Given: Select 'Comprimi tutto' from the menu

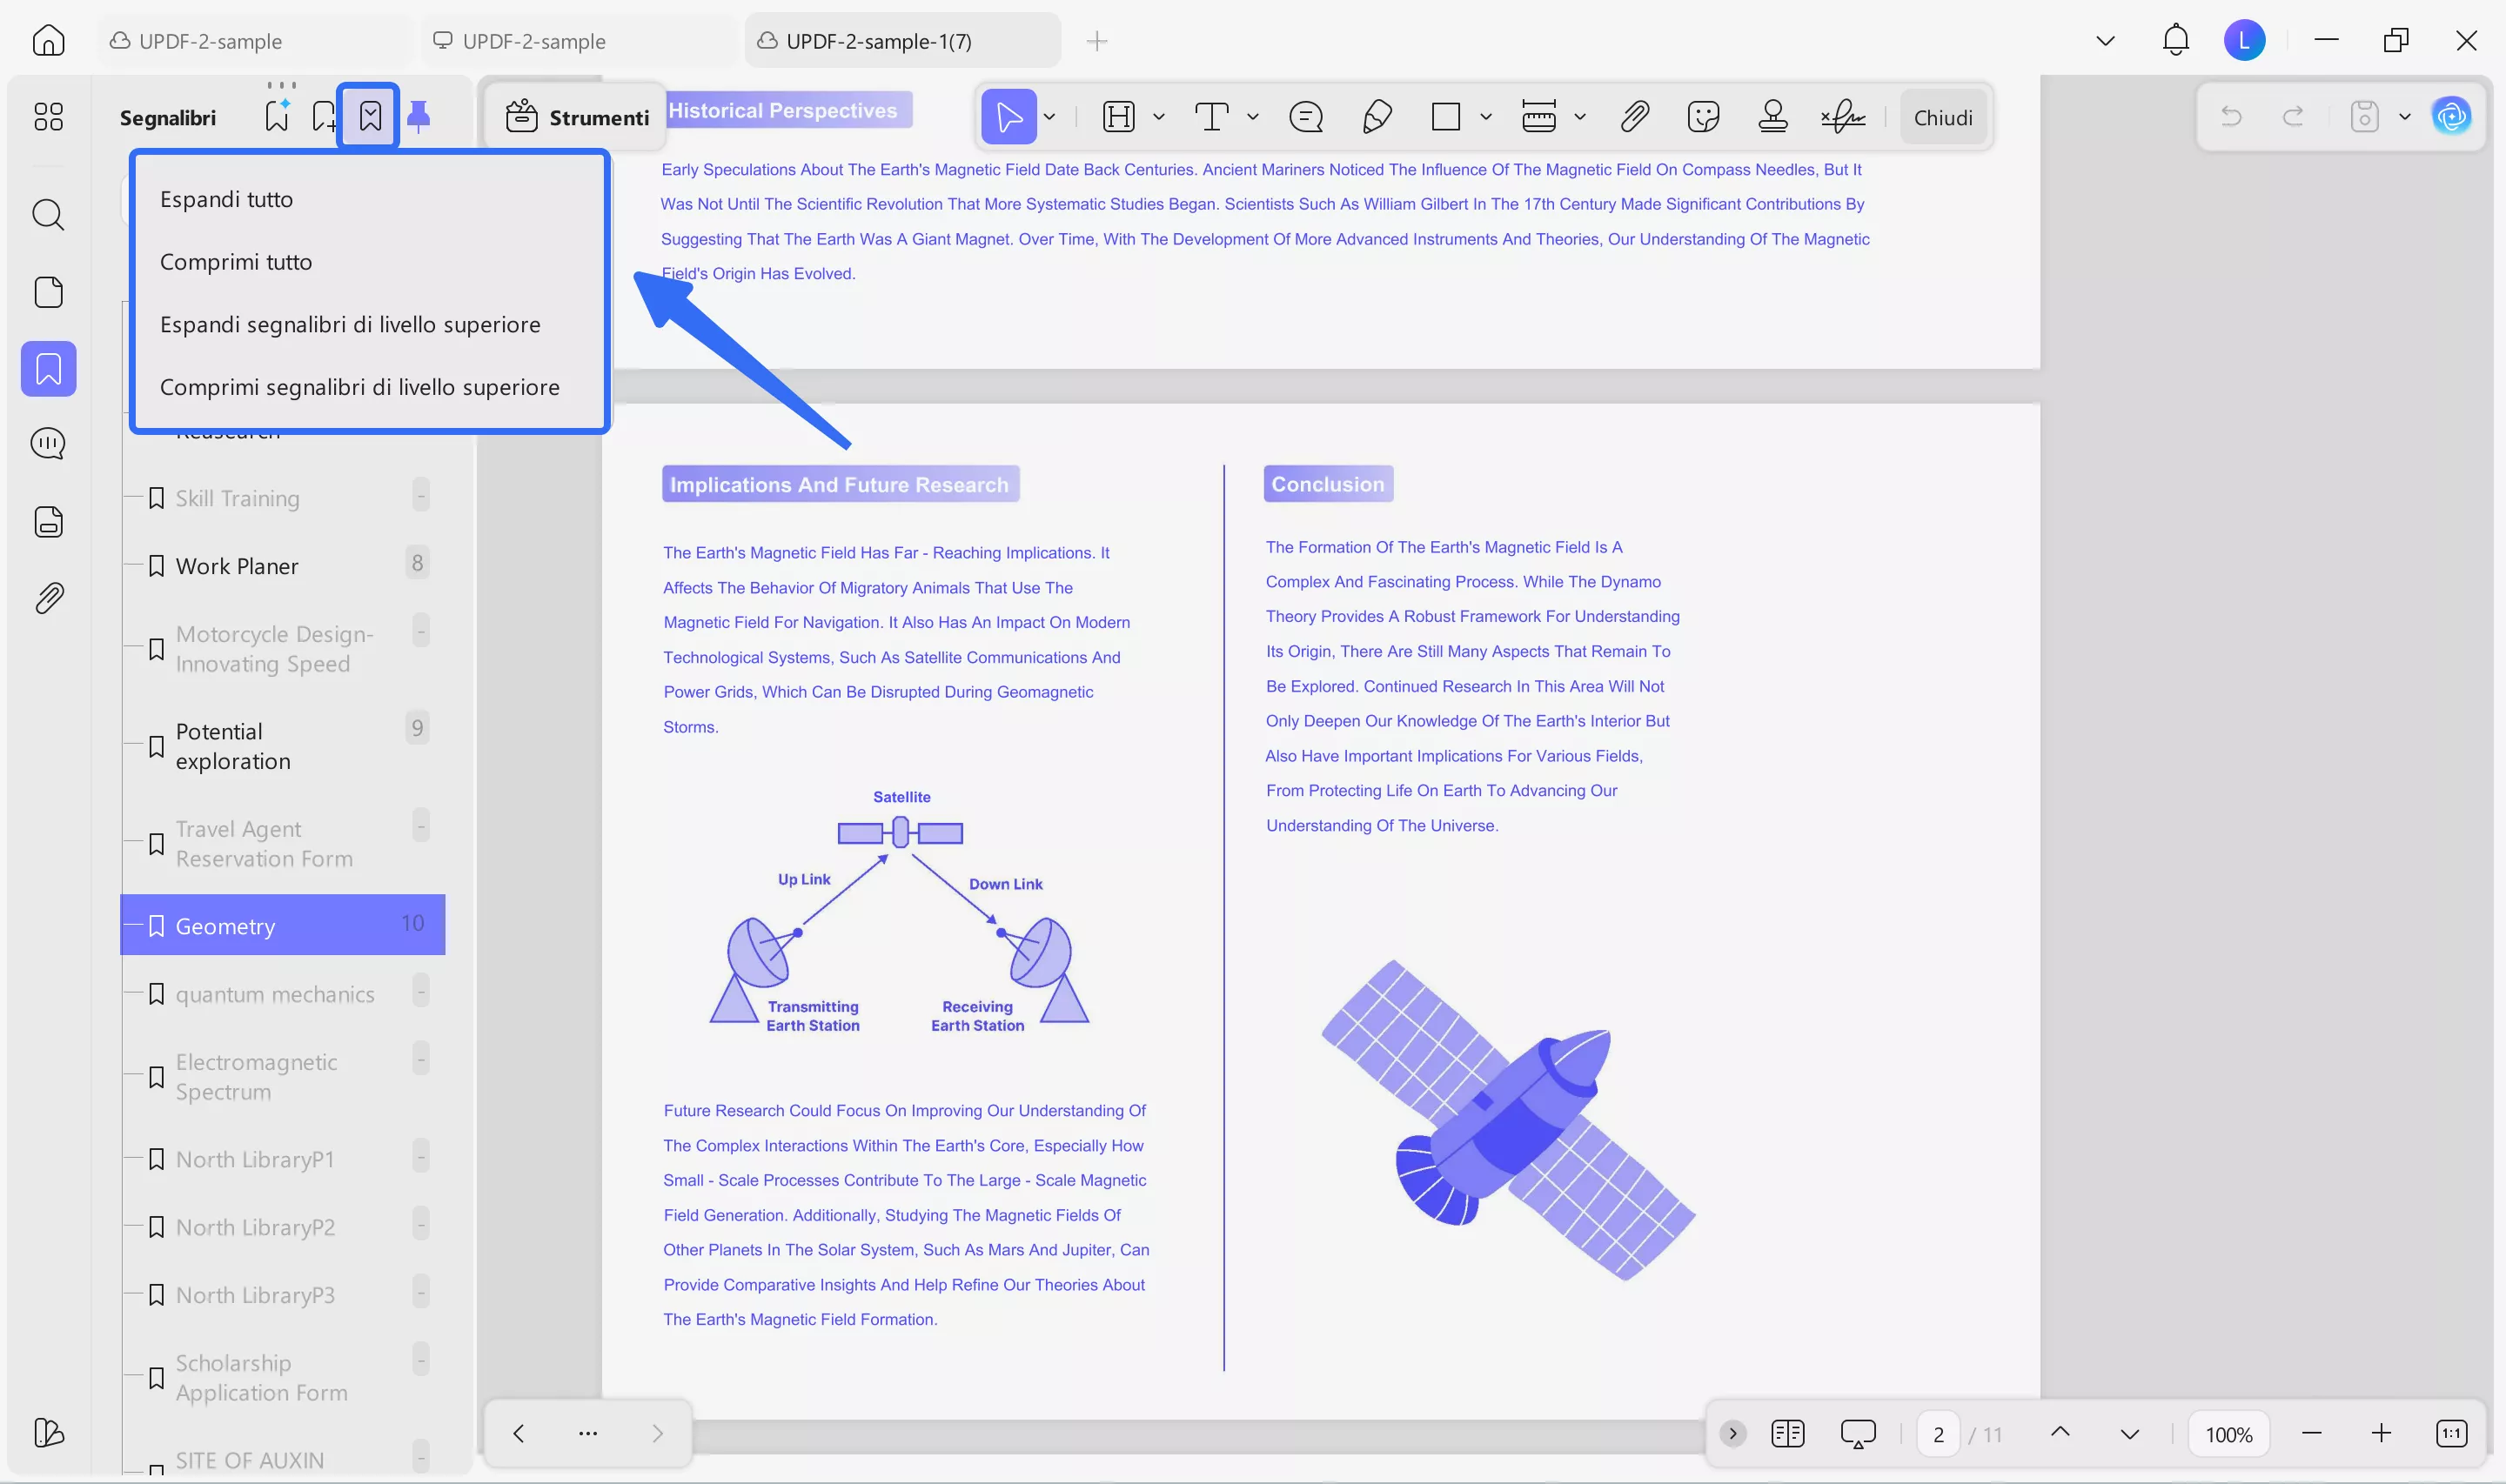Looking at the screenshot, I should tap(236, 261).
